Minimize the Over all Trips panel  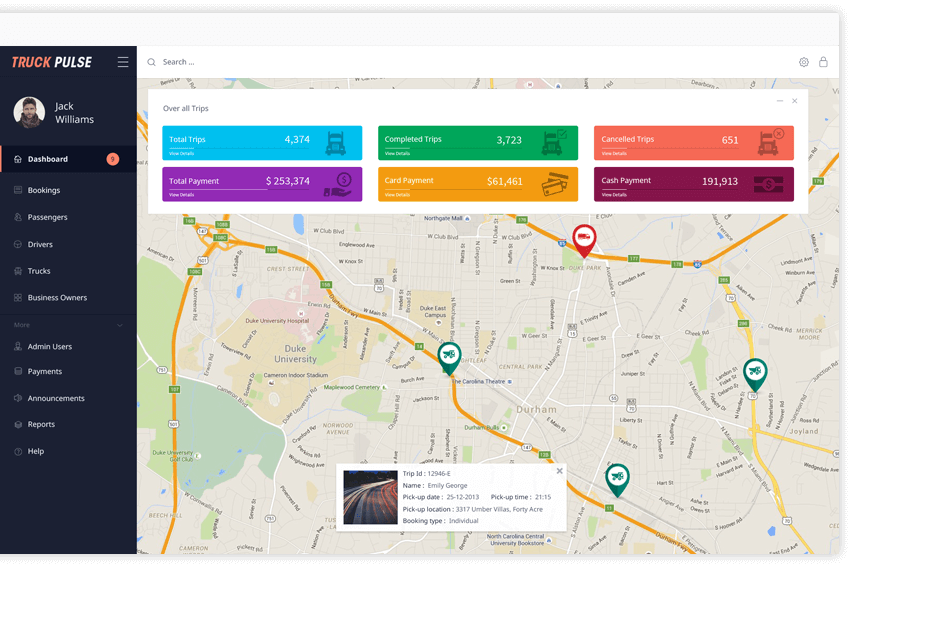777,101
